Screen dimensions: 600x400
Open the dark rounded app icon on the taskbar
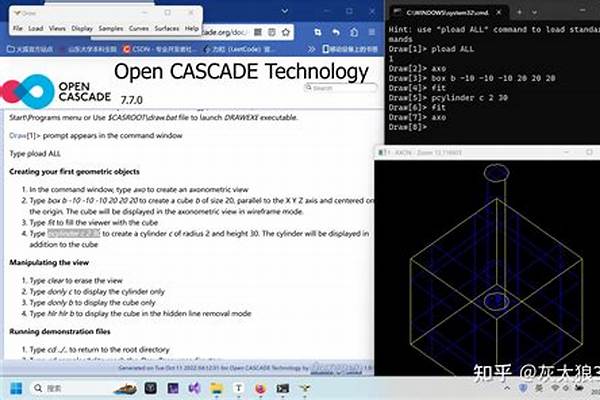pos(151,389)
